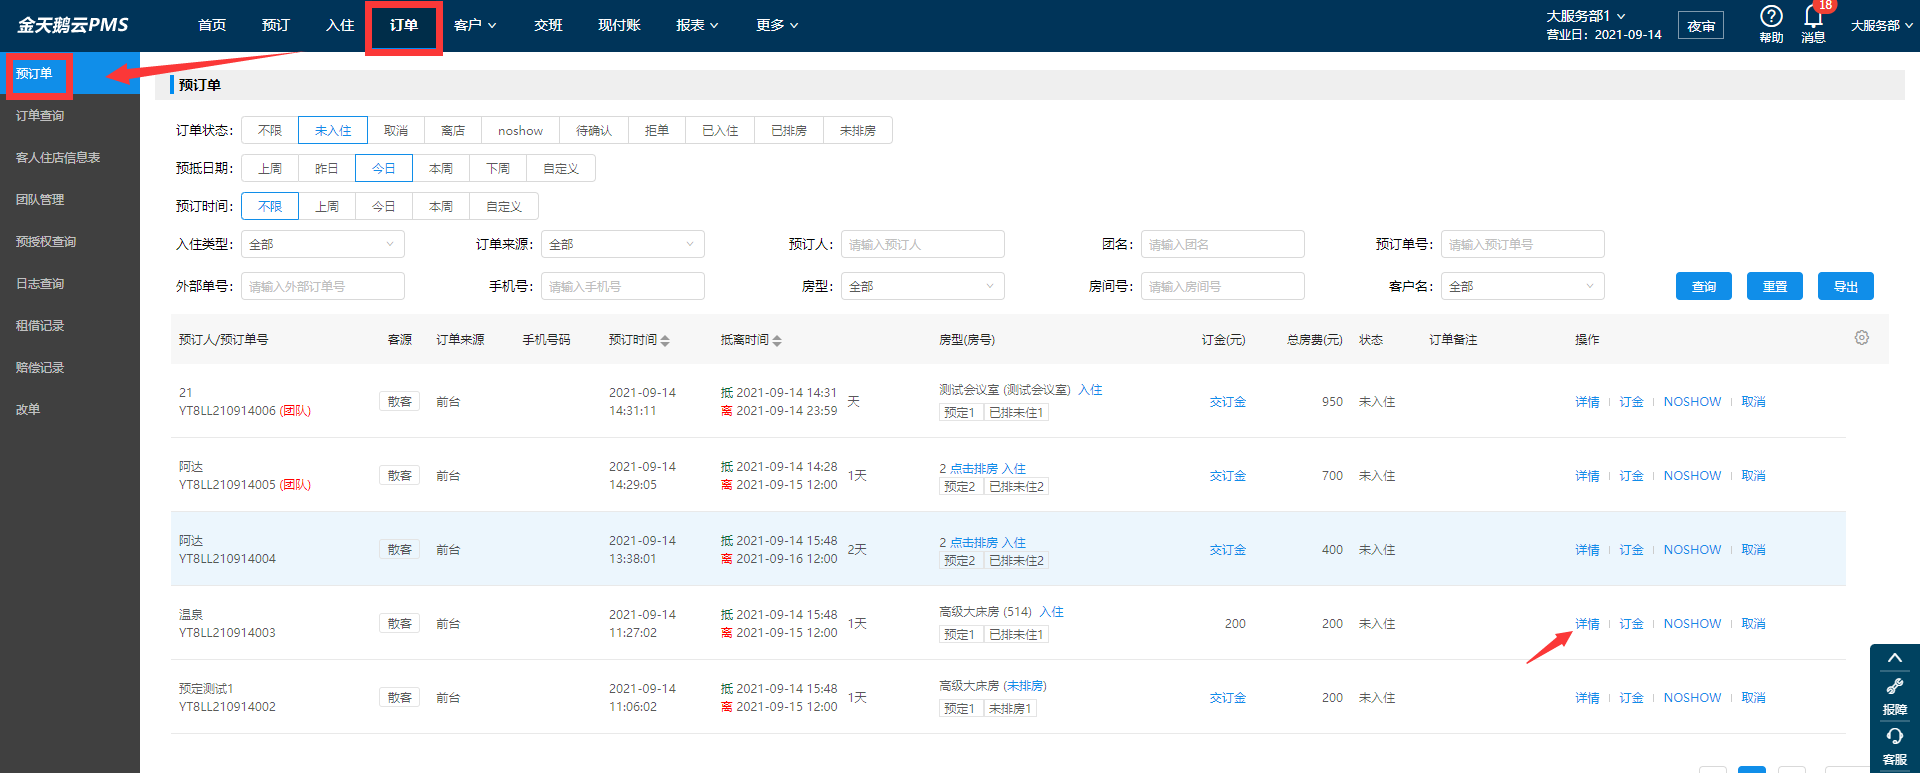This screenshot has width=1920, height=773.
Task: Open the 房型 dropdown
Action: click(x=923, y=286)
